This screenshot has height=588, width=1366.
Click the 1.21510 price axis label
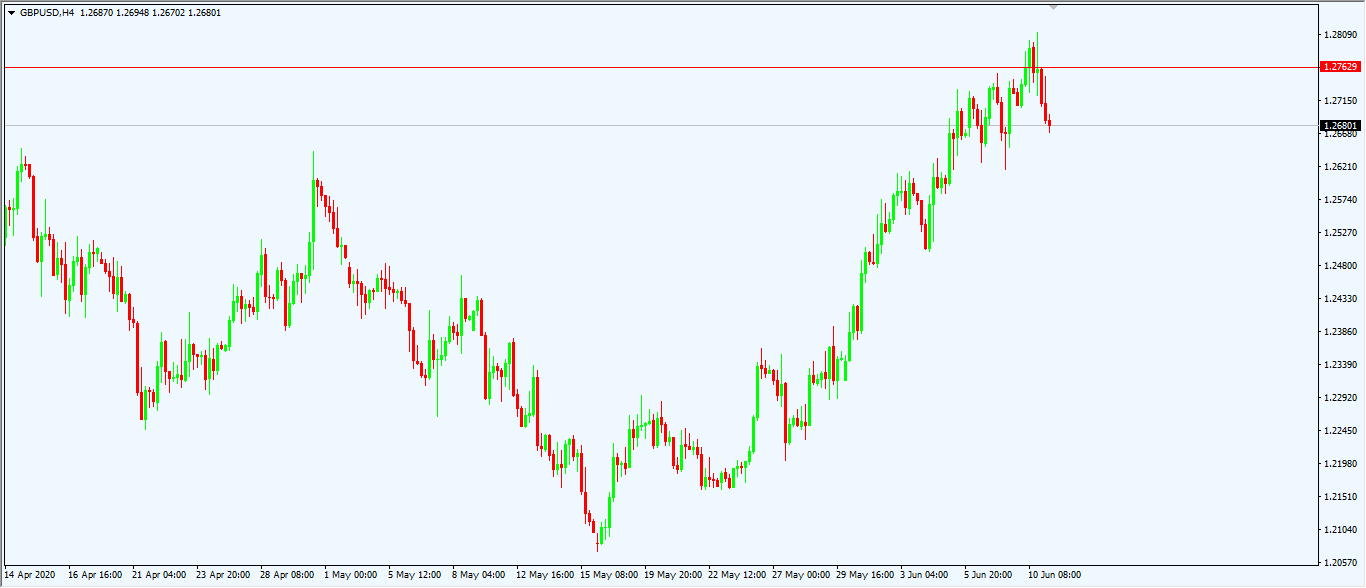point(1339,497)
